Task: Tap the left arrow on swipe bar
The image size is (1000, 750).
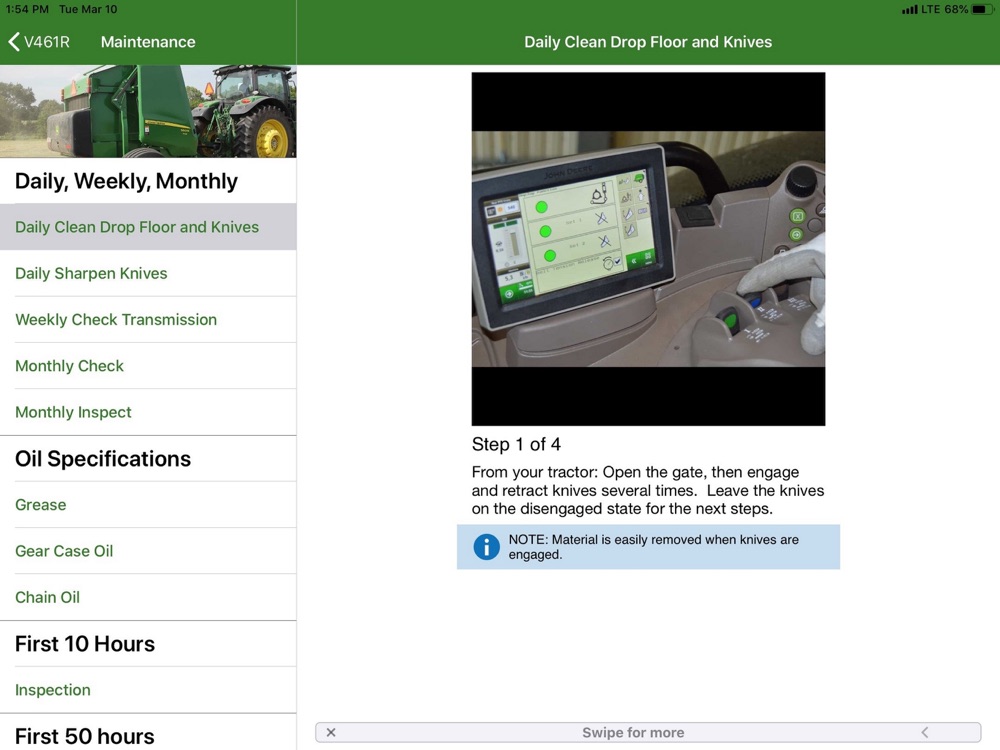Action: [925, 733]
